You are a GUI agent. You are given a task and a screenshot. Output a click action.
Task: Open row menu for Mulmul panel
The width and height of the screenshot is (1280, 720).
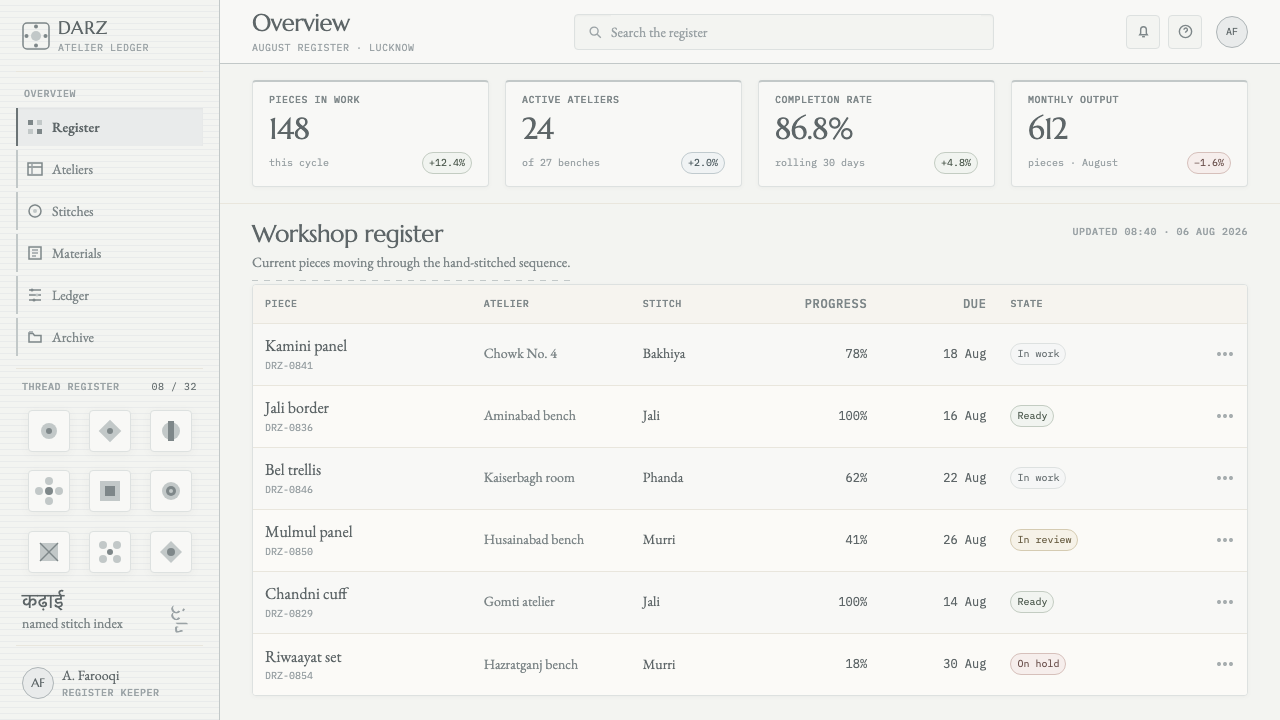pos(1225,540)
